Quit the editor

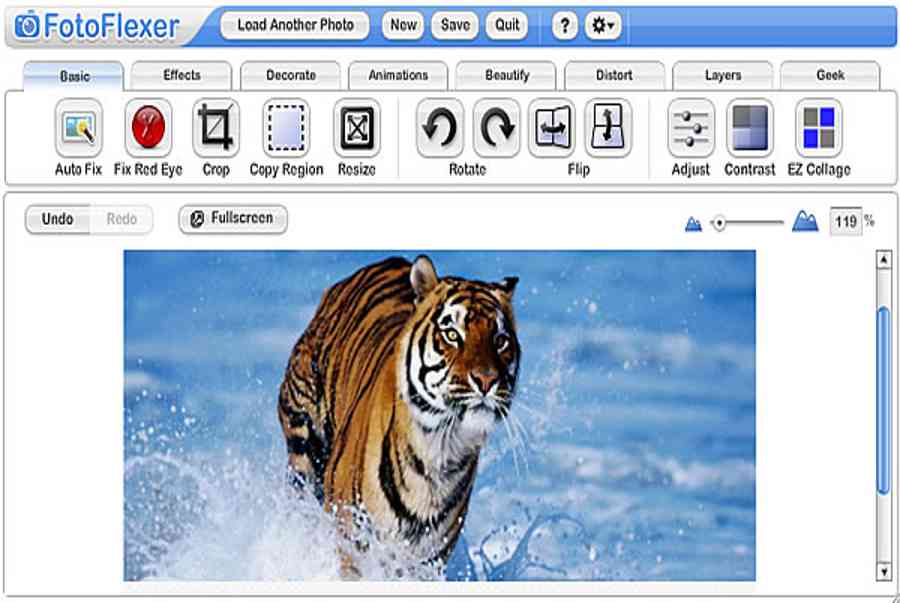pyautogui.click(x=507, y=25)
